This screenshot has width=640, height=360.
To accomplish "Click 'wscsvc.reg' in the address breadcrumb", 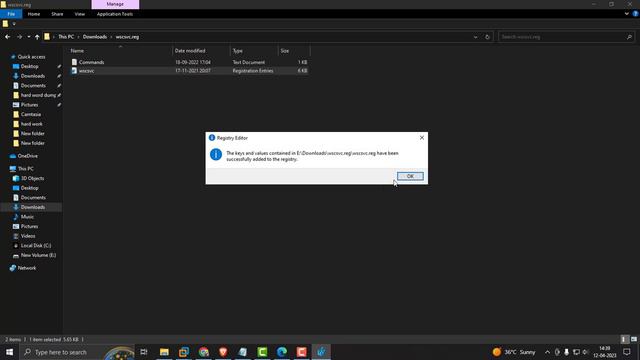I will pos(127,37).
